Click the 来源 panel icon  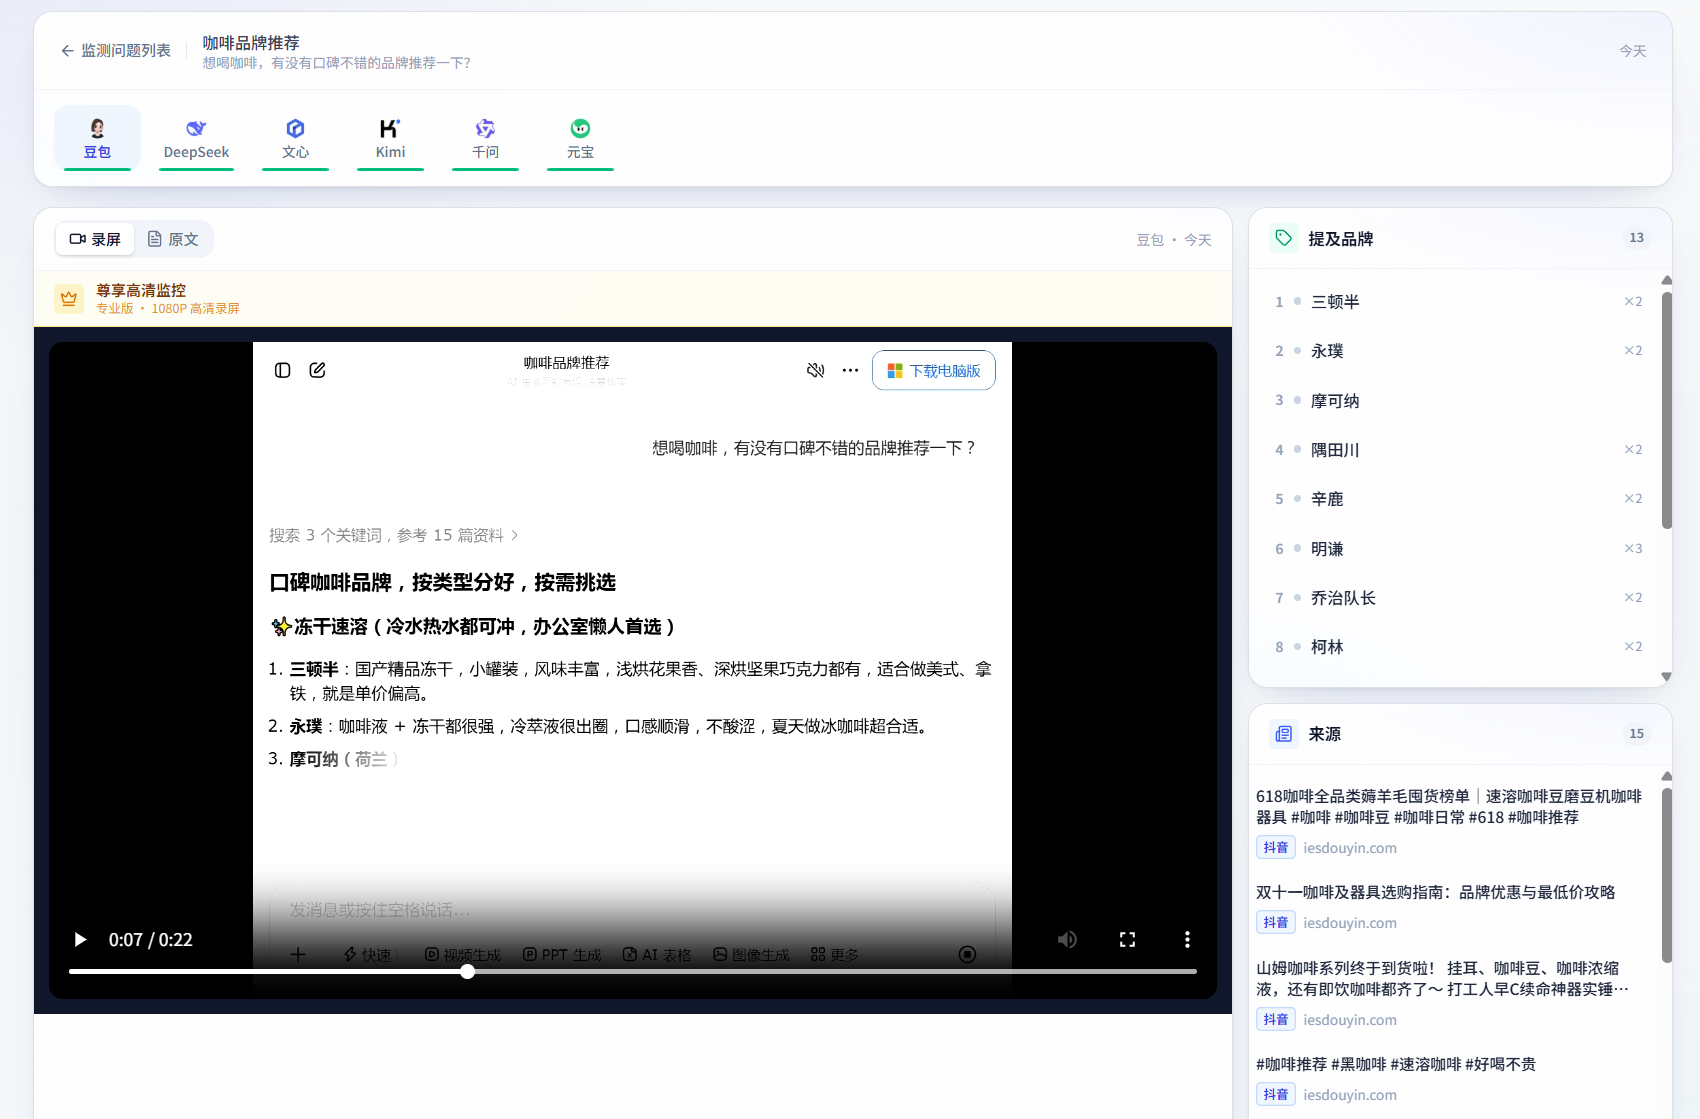pos(1283,734)
